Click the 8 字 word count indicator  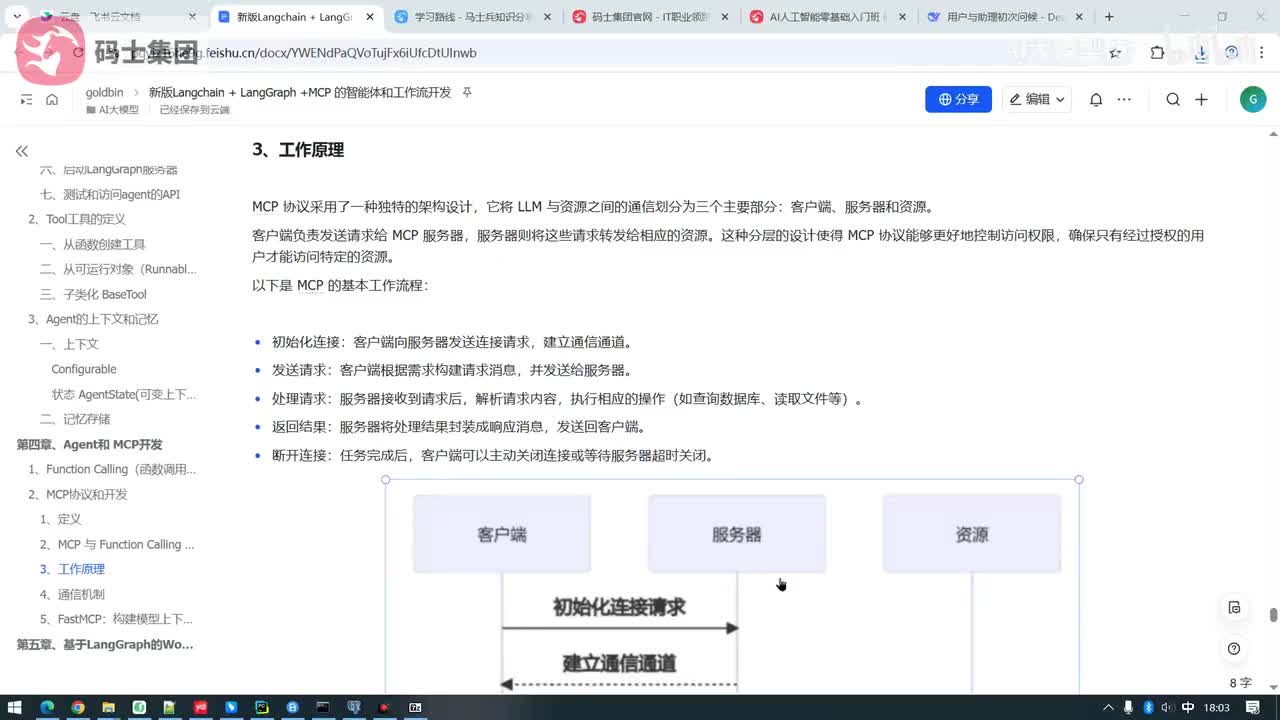(1240, 683)
